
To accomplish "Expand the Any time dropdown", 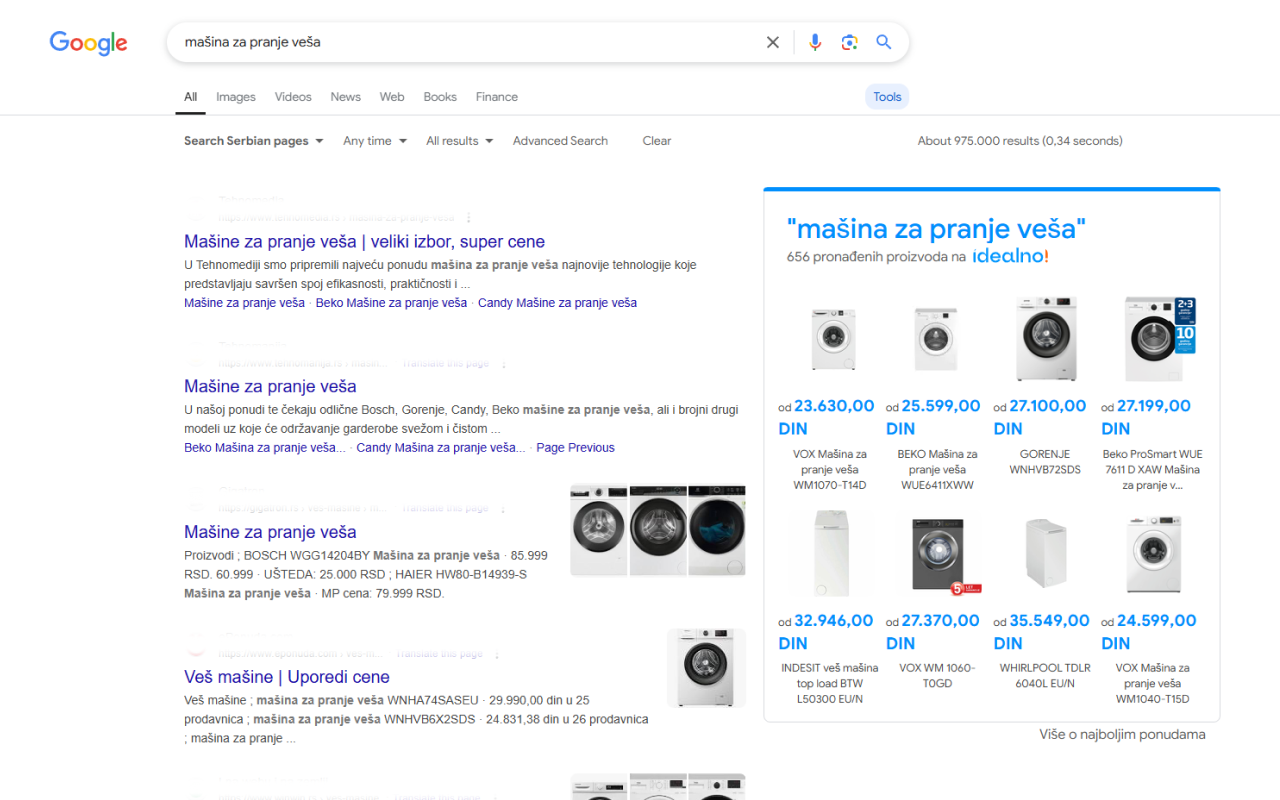I will [375, 141].
